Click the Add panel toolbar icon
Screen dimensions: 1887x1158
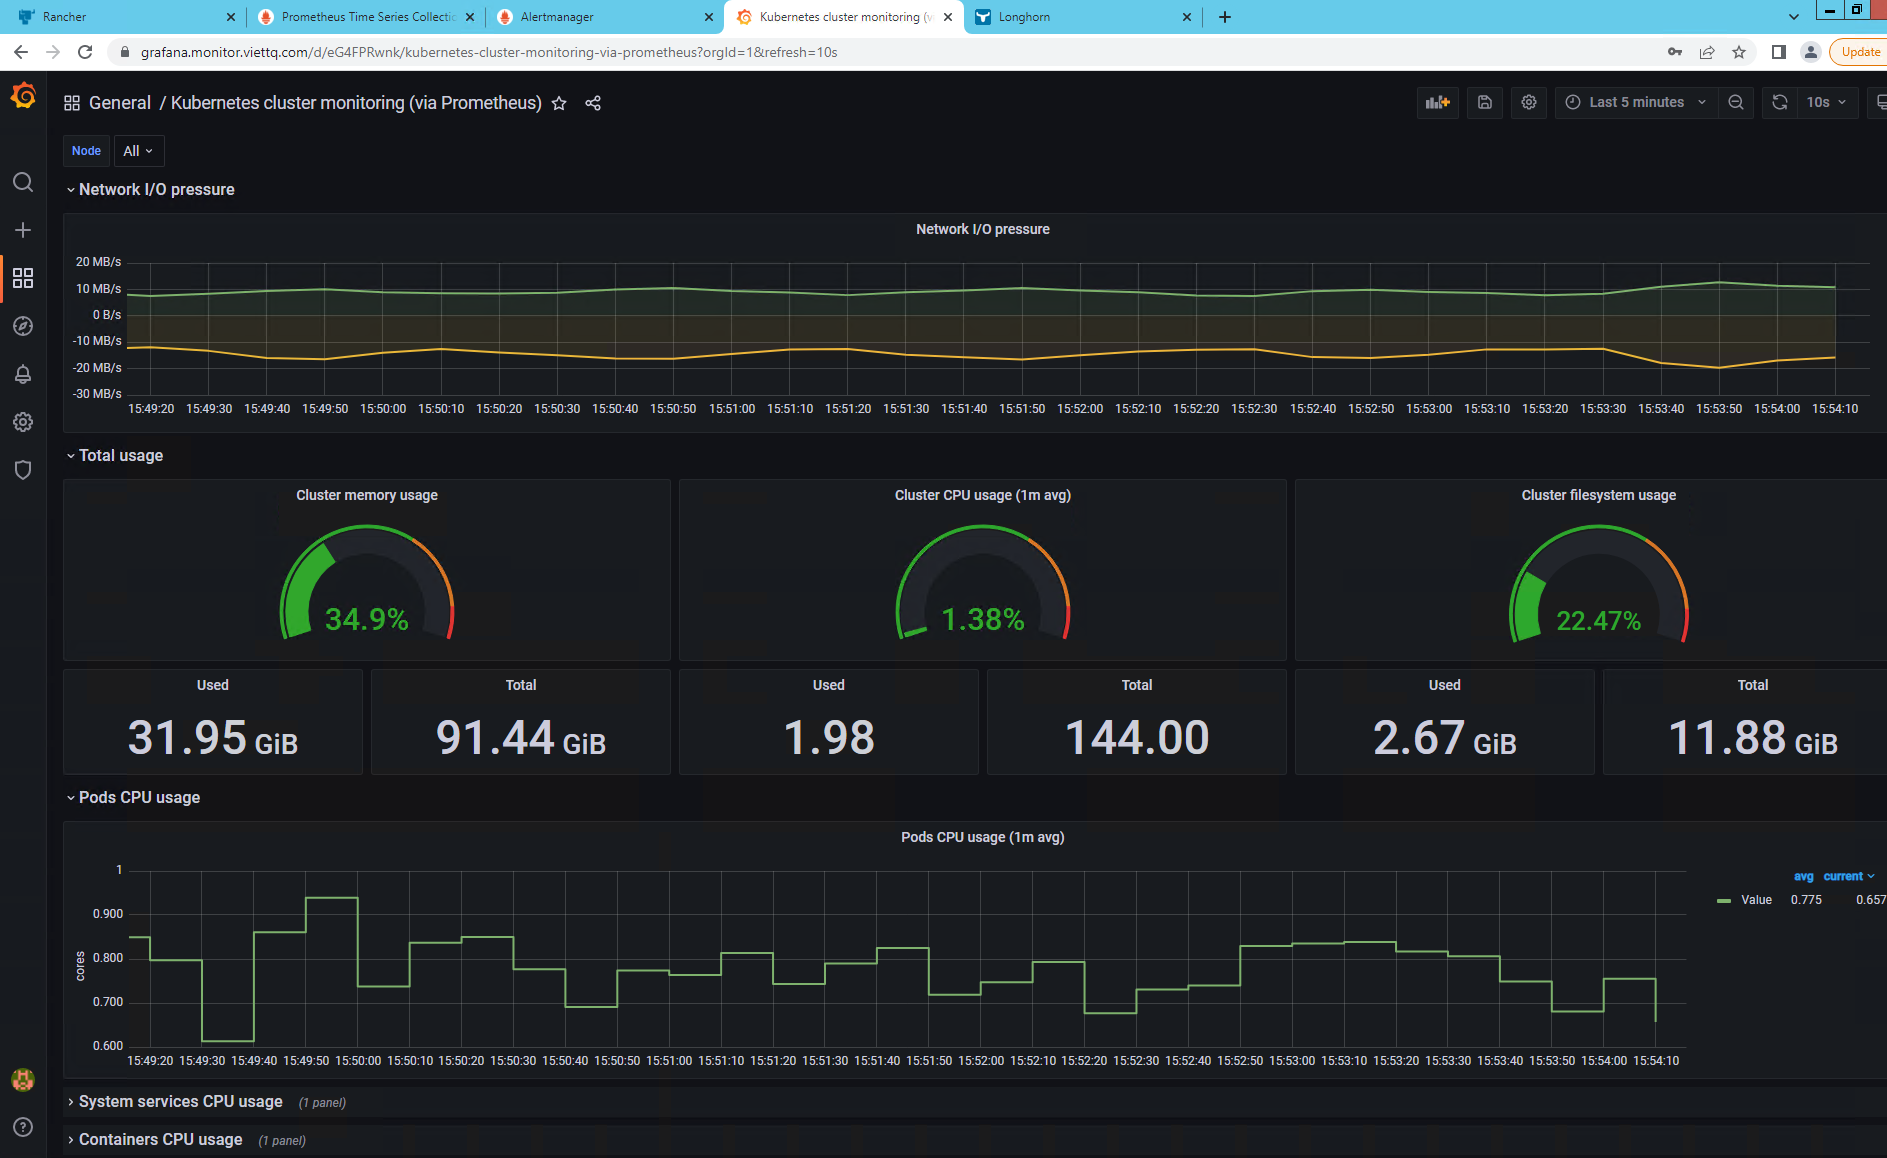[1437, 102]
